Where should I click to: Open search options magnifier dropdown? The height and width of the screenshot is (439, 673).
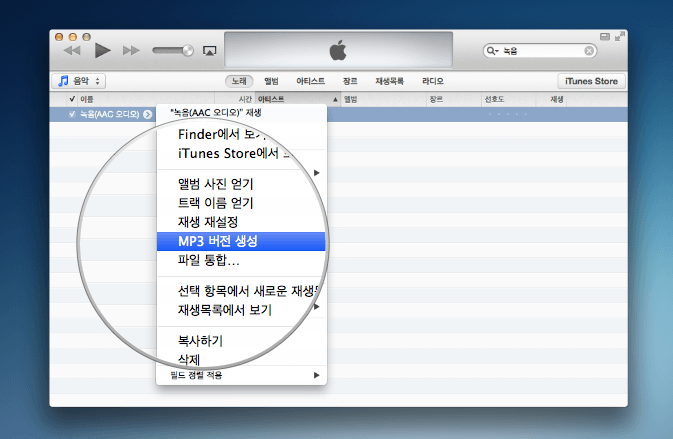coord(492,51)
